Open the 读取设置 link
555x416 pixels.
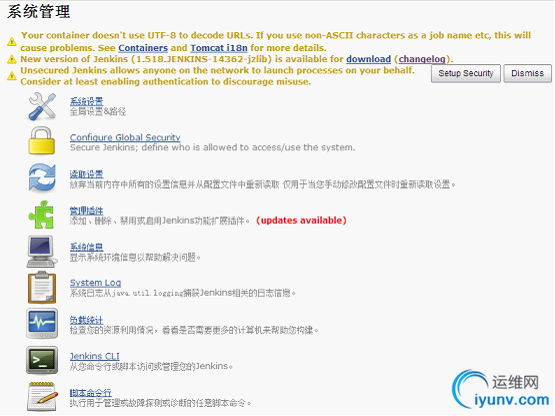86,174
